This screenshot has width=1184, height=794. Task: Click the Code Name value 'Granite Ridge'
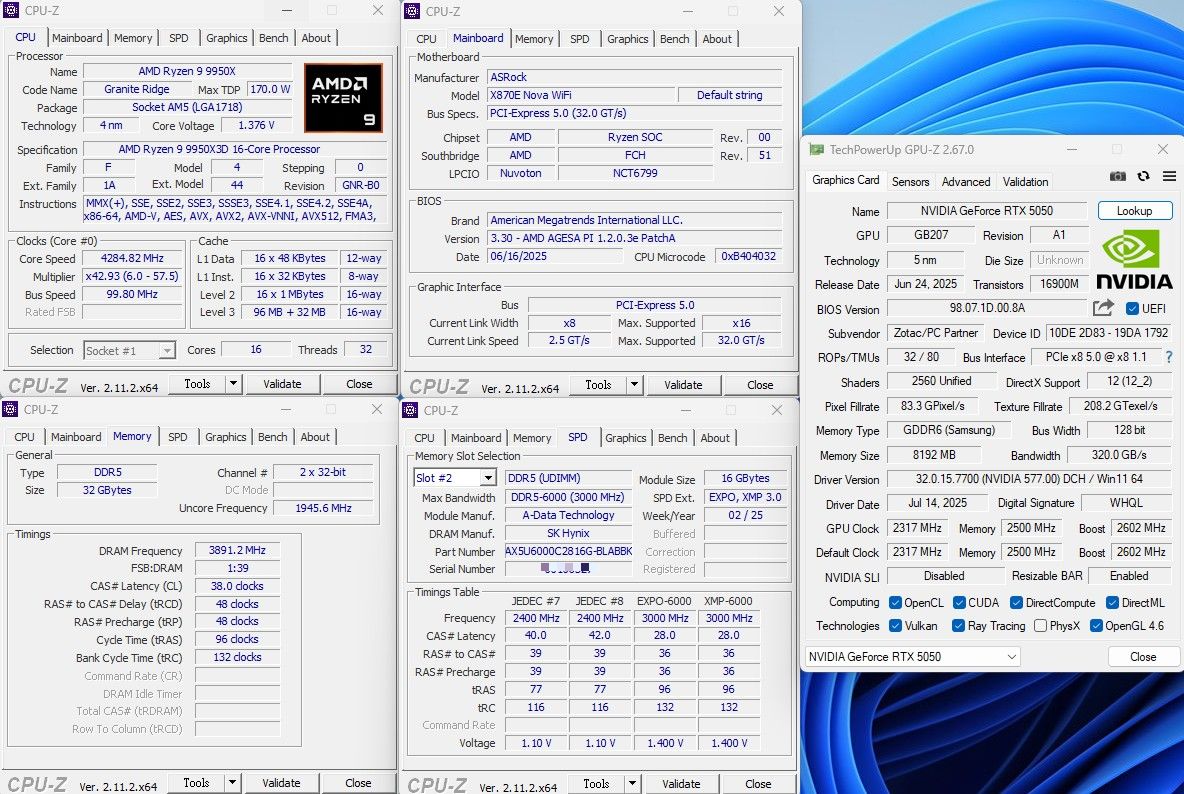pyautogui.click(x=137, y=89)
